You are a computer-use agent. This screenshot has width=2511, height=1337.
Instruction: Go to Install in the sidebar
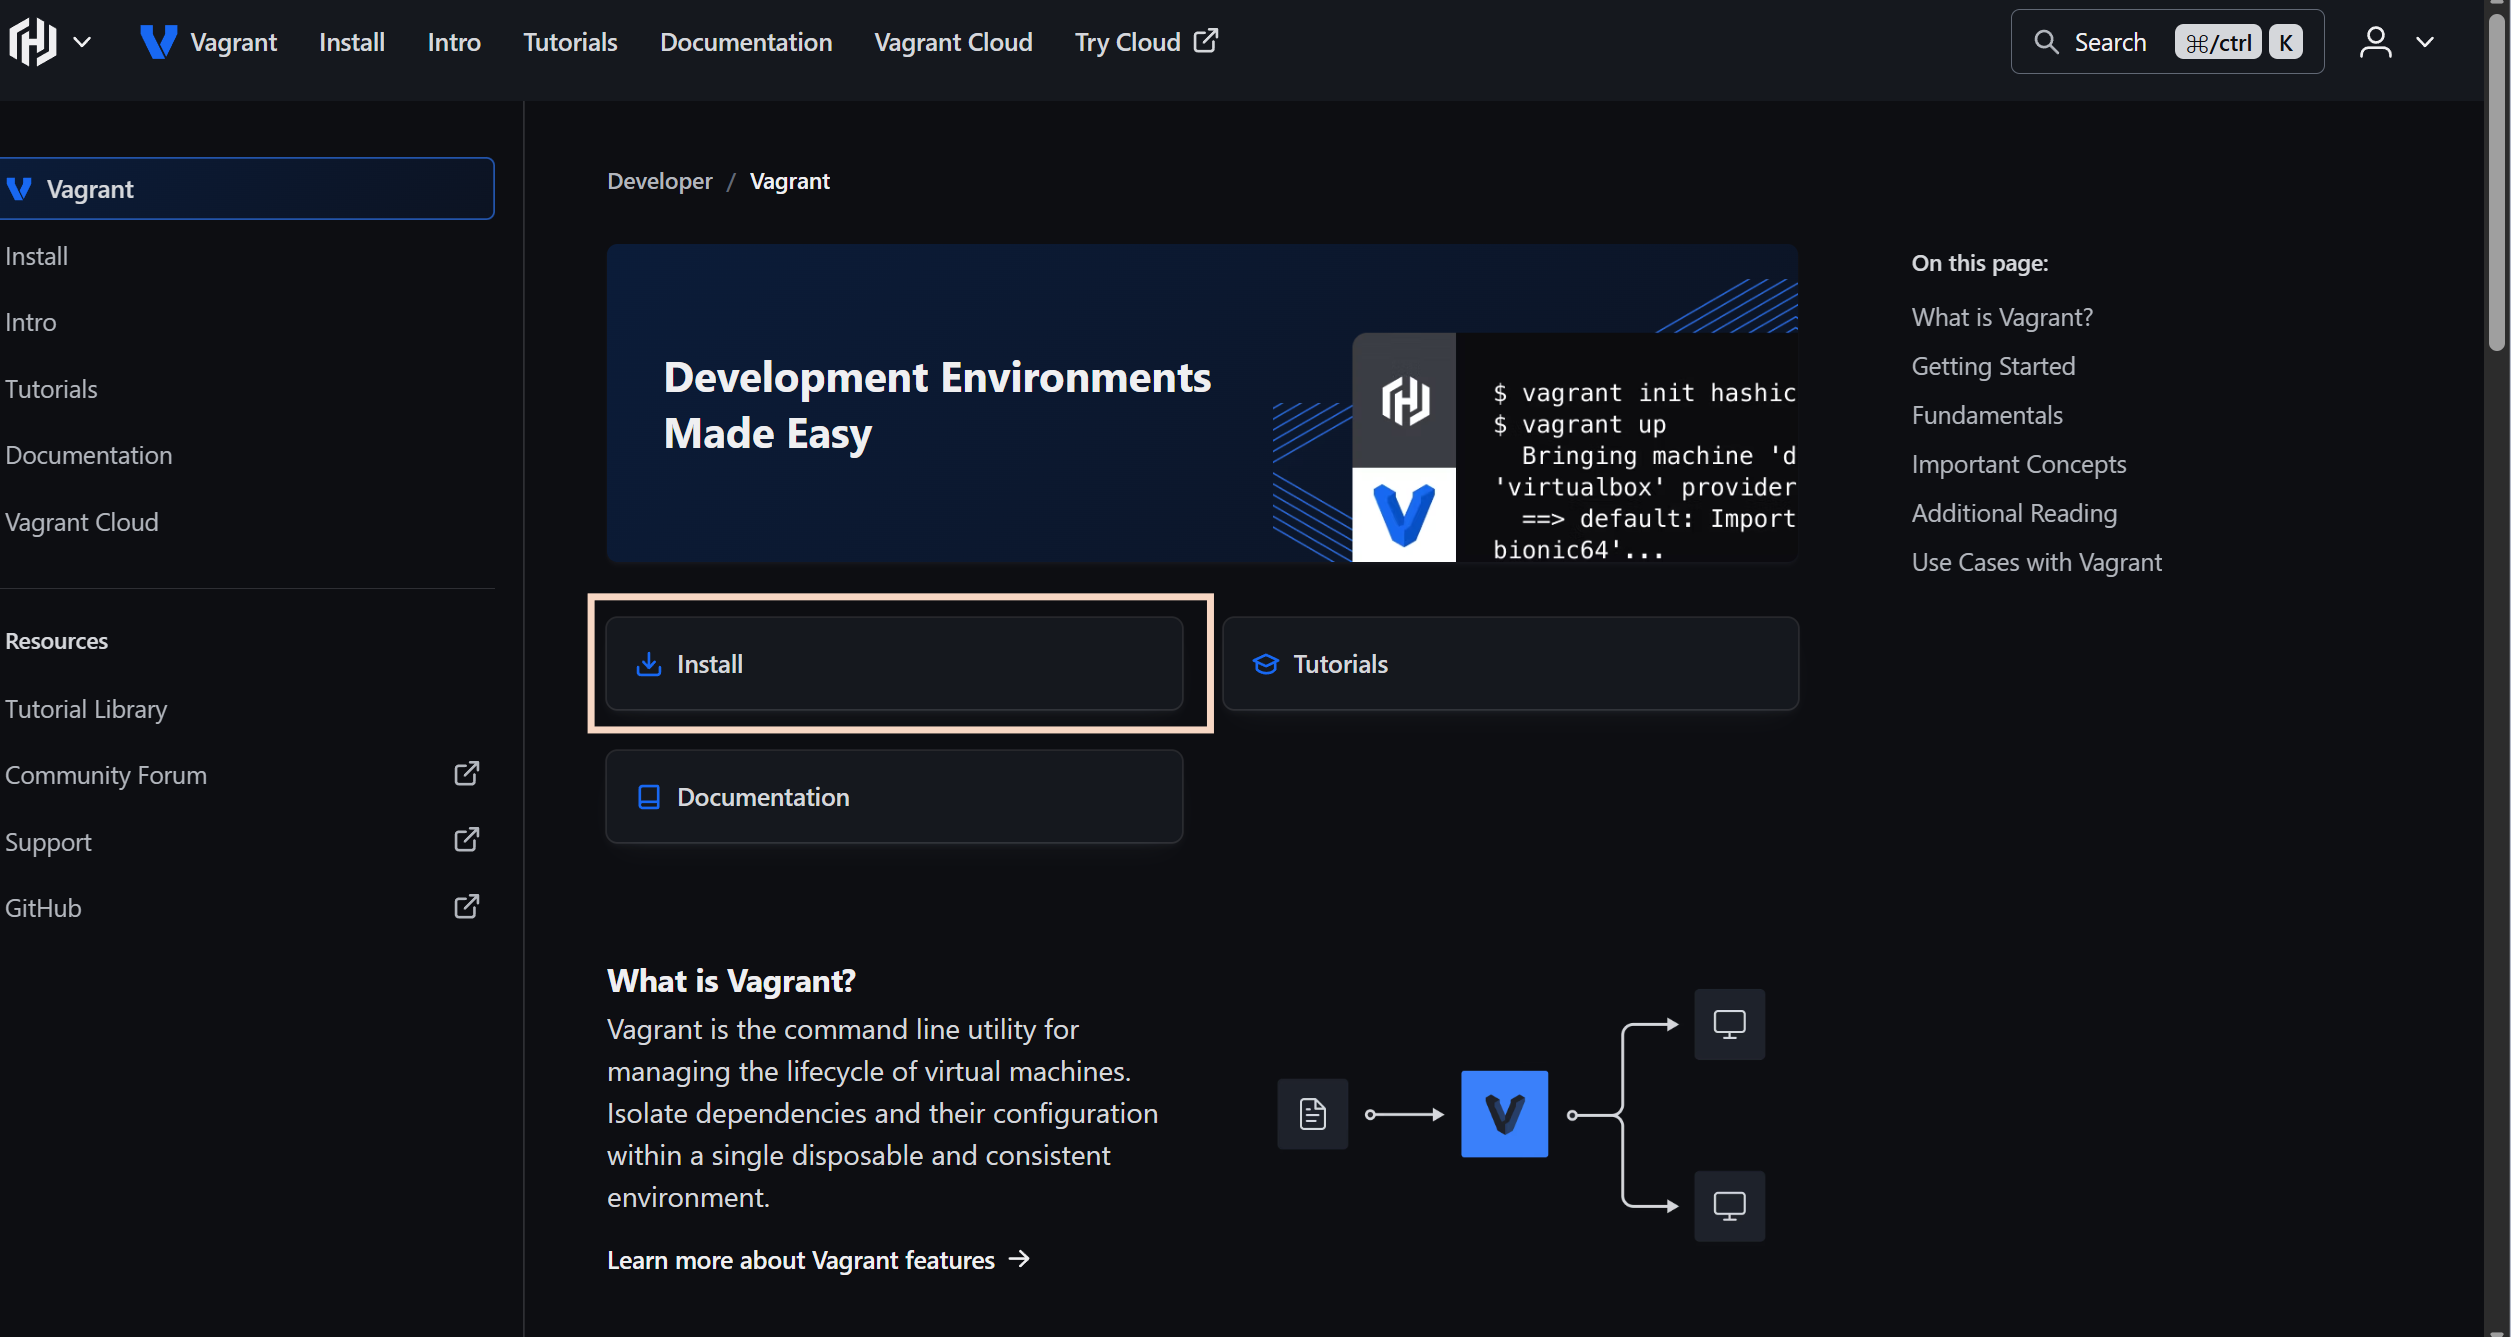pos(37,256)
